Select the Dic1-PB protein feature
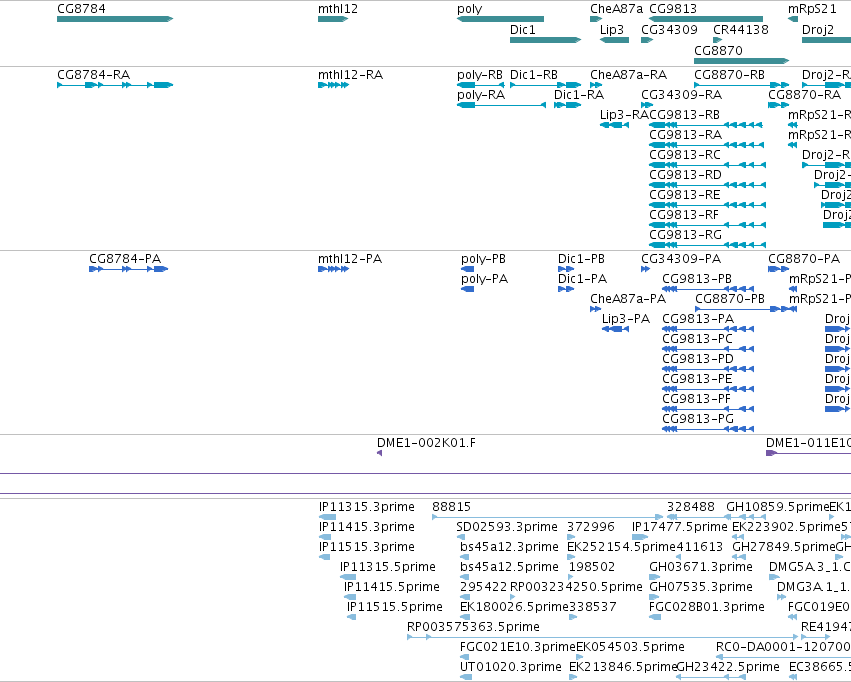Screen dimensions: 851x682 [566, 269]
